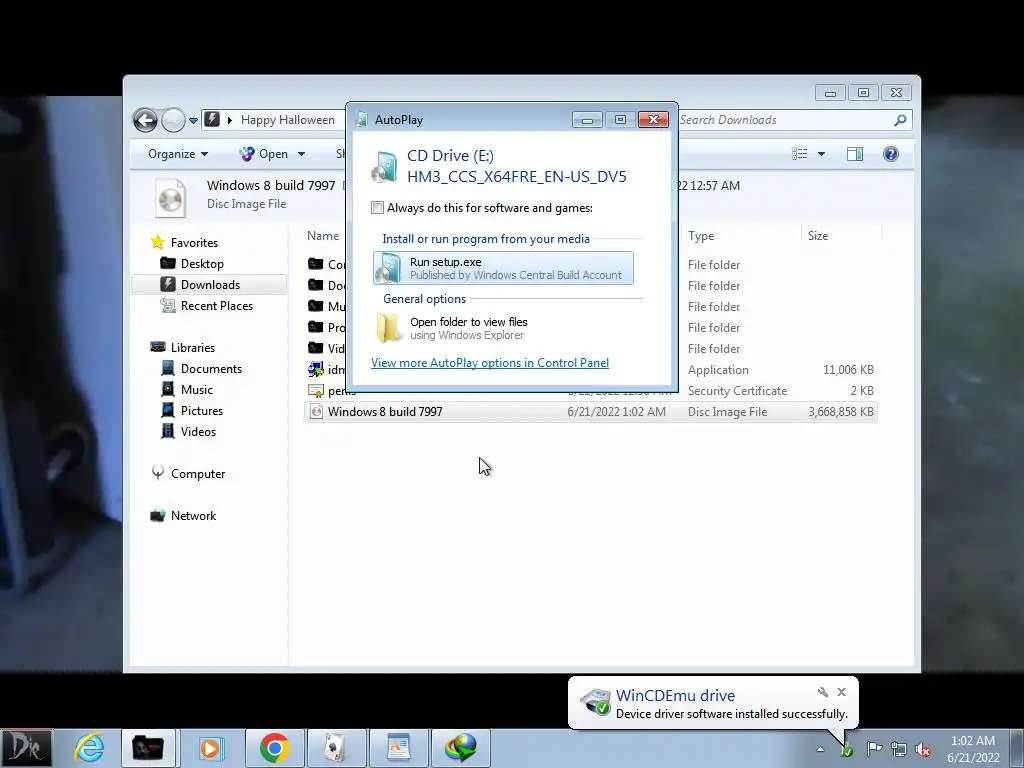1024x768 pixels.
Task: Sort by the Type column header
Action: [x=701, y=236]
